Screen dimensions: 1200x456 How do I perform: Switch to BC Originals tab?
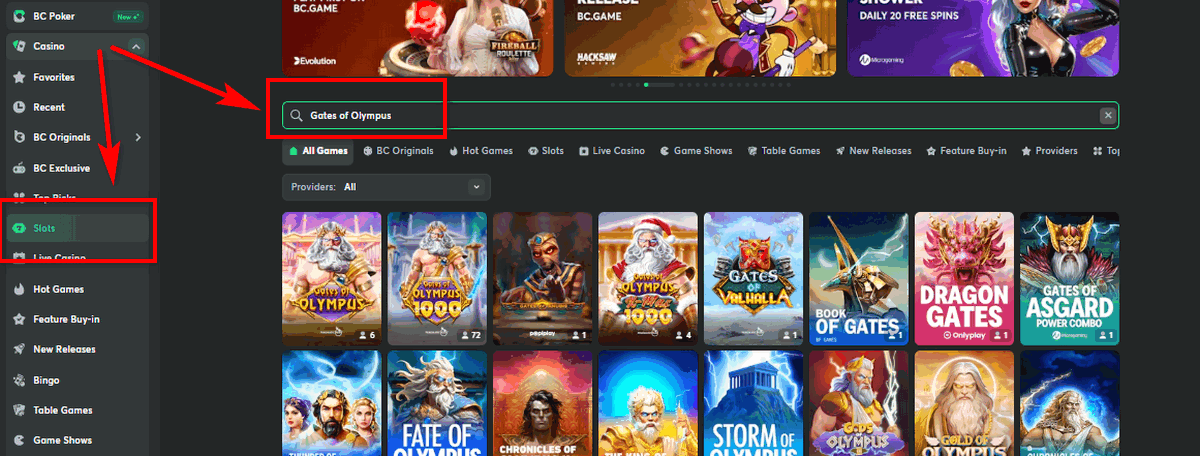pos(398,151)
